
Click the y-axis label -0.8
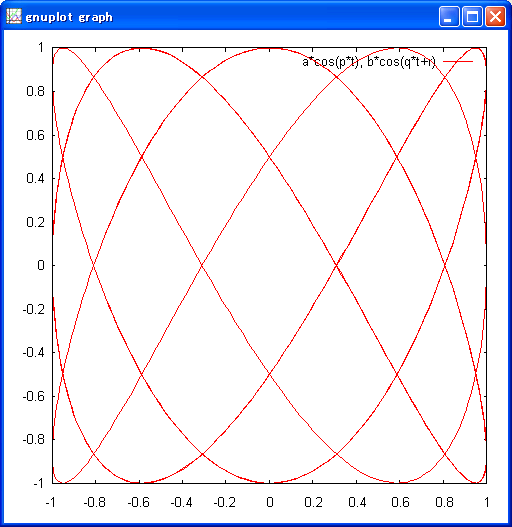(x=34, y=439)
